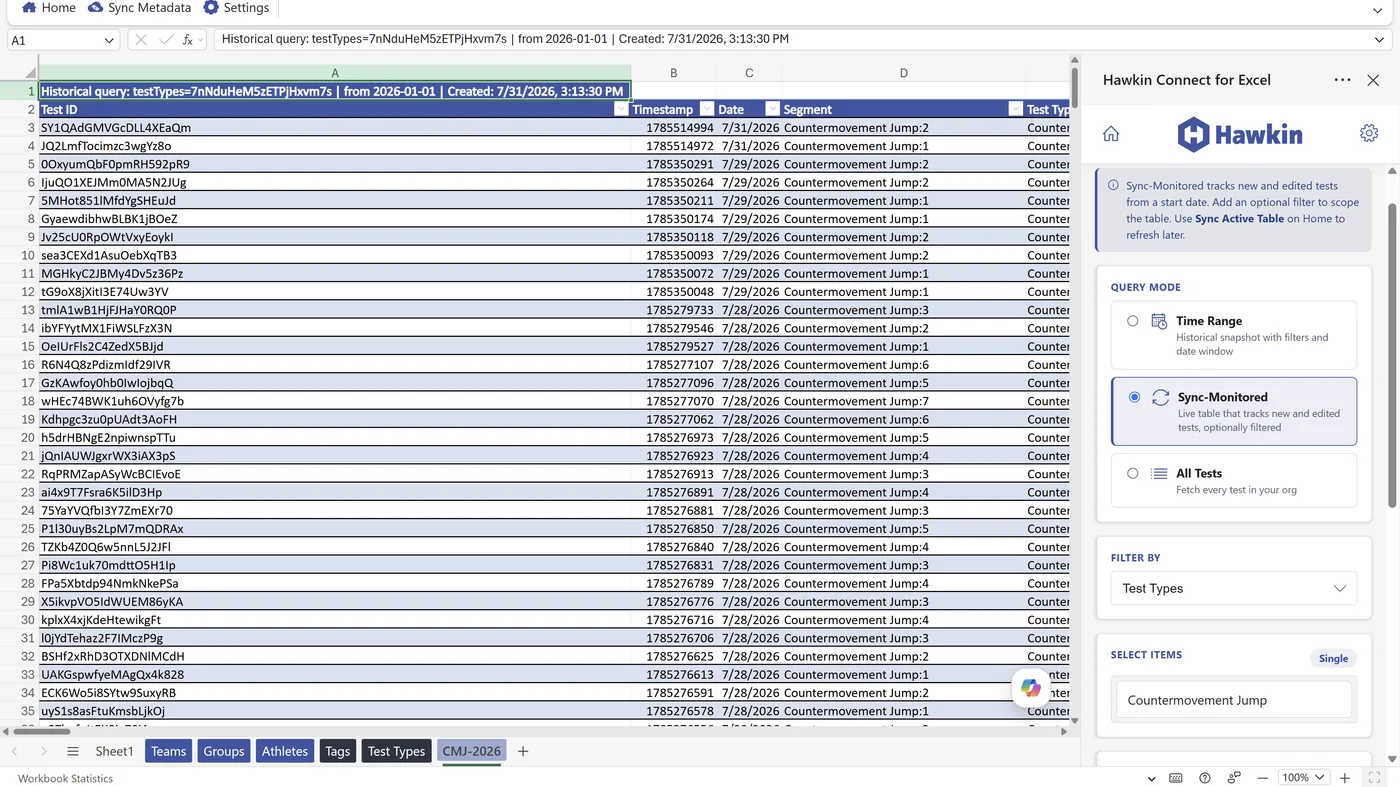Screen dimensions: 1400x787
Task: Switch to the Teams sheet tab
Action: tap(168, 751)
